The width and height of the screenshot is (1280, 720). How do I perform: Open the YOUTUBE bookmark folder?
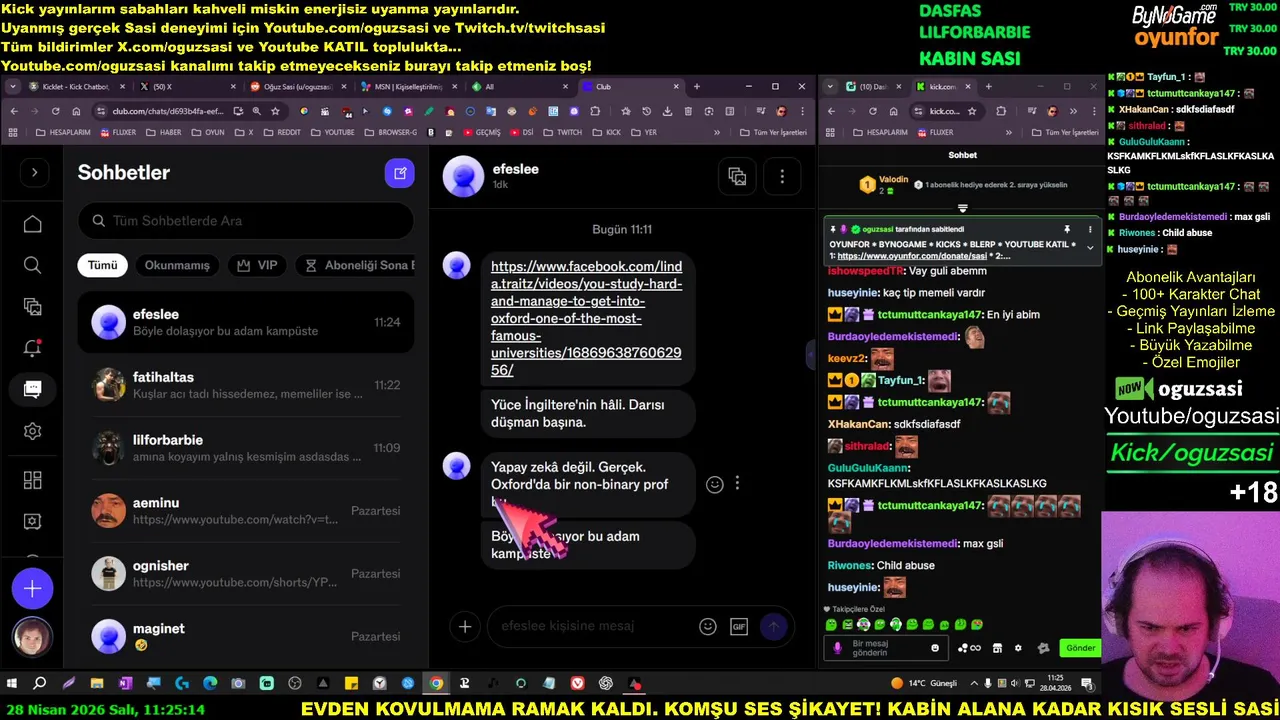333,132
